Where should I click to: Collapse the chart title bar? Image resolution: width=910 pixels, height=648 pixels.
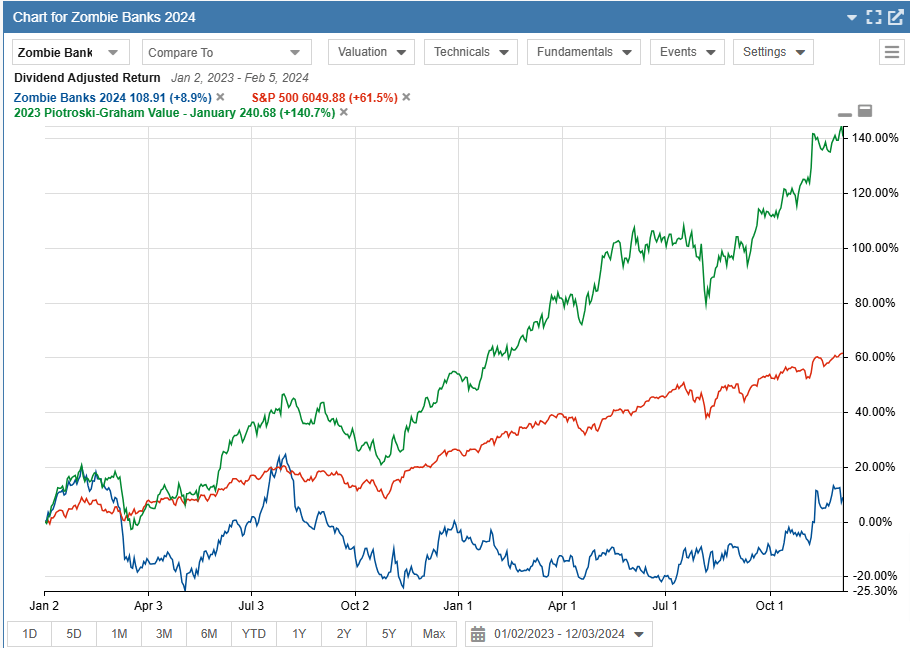[x=853, y=17]
